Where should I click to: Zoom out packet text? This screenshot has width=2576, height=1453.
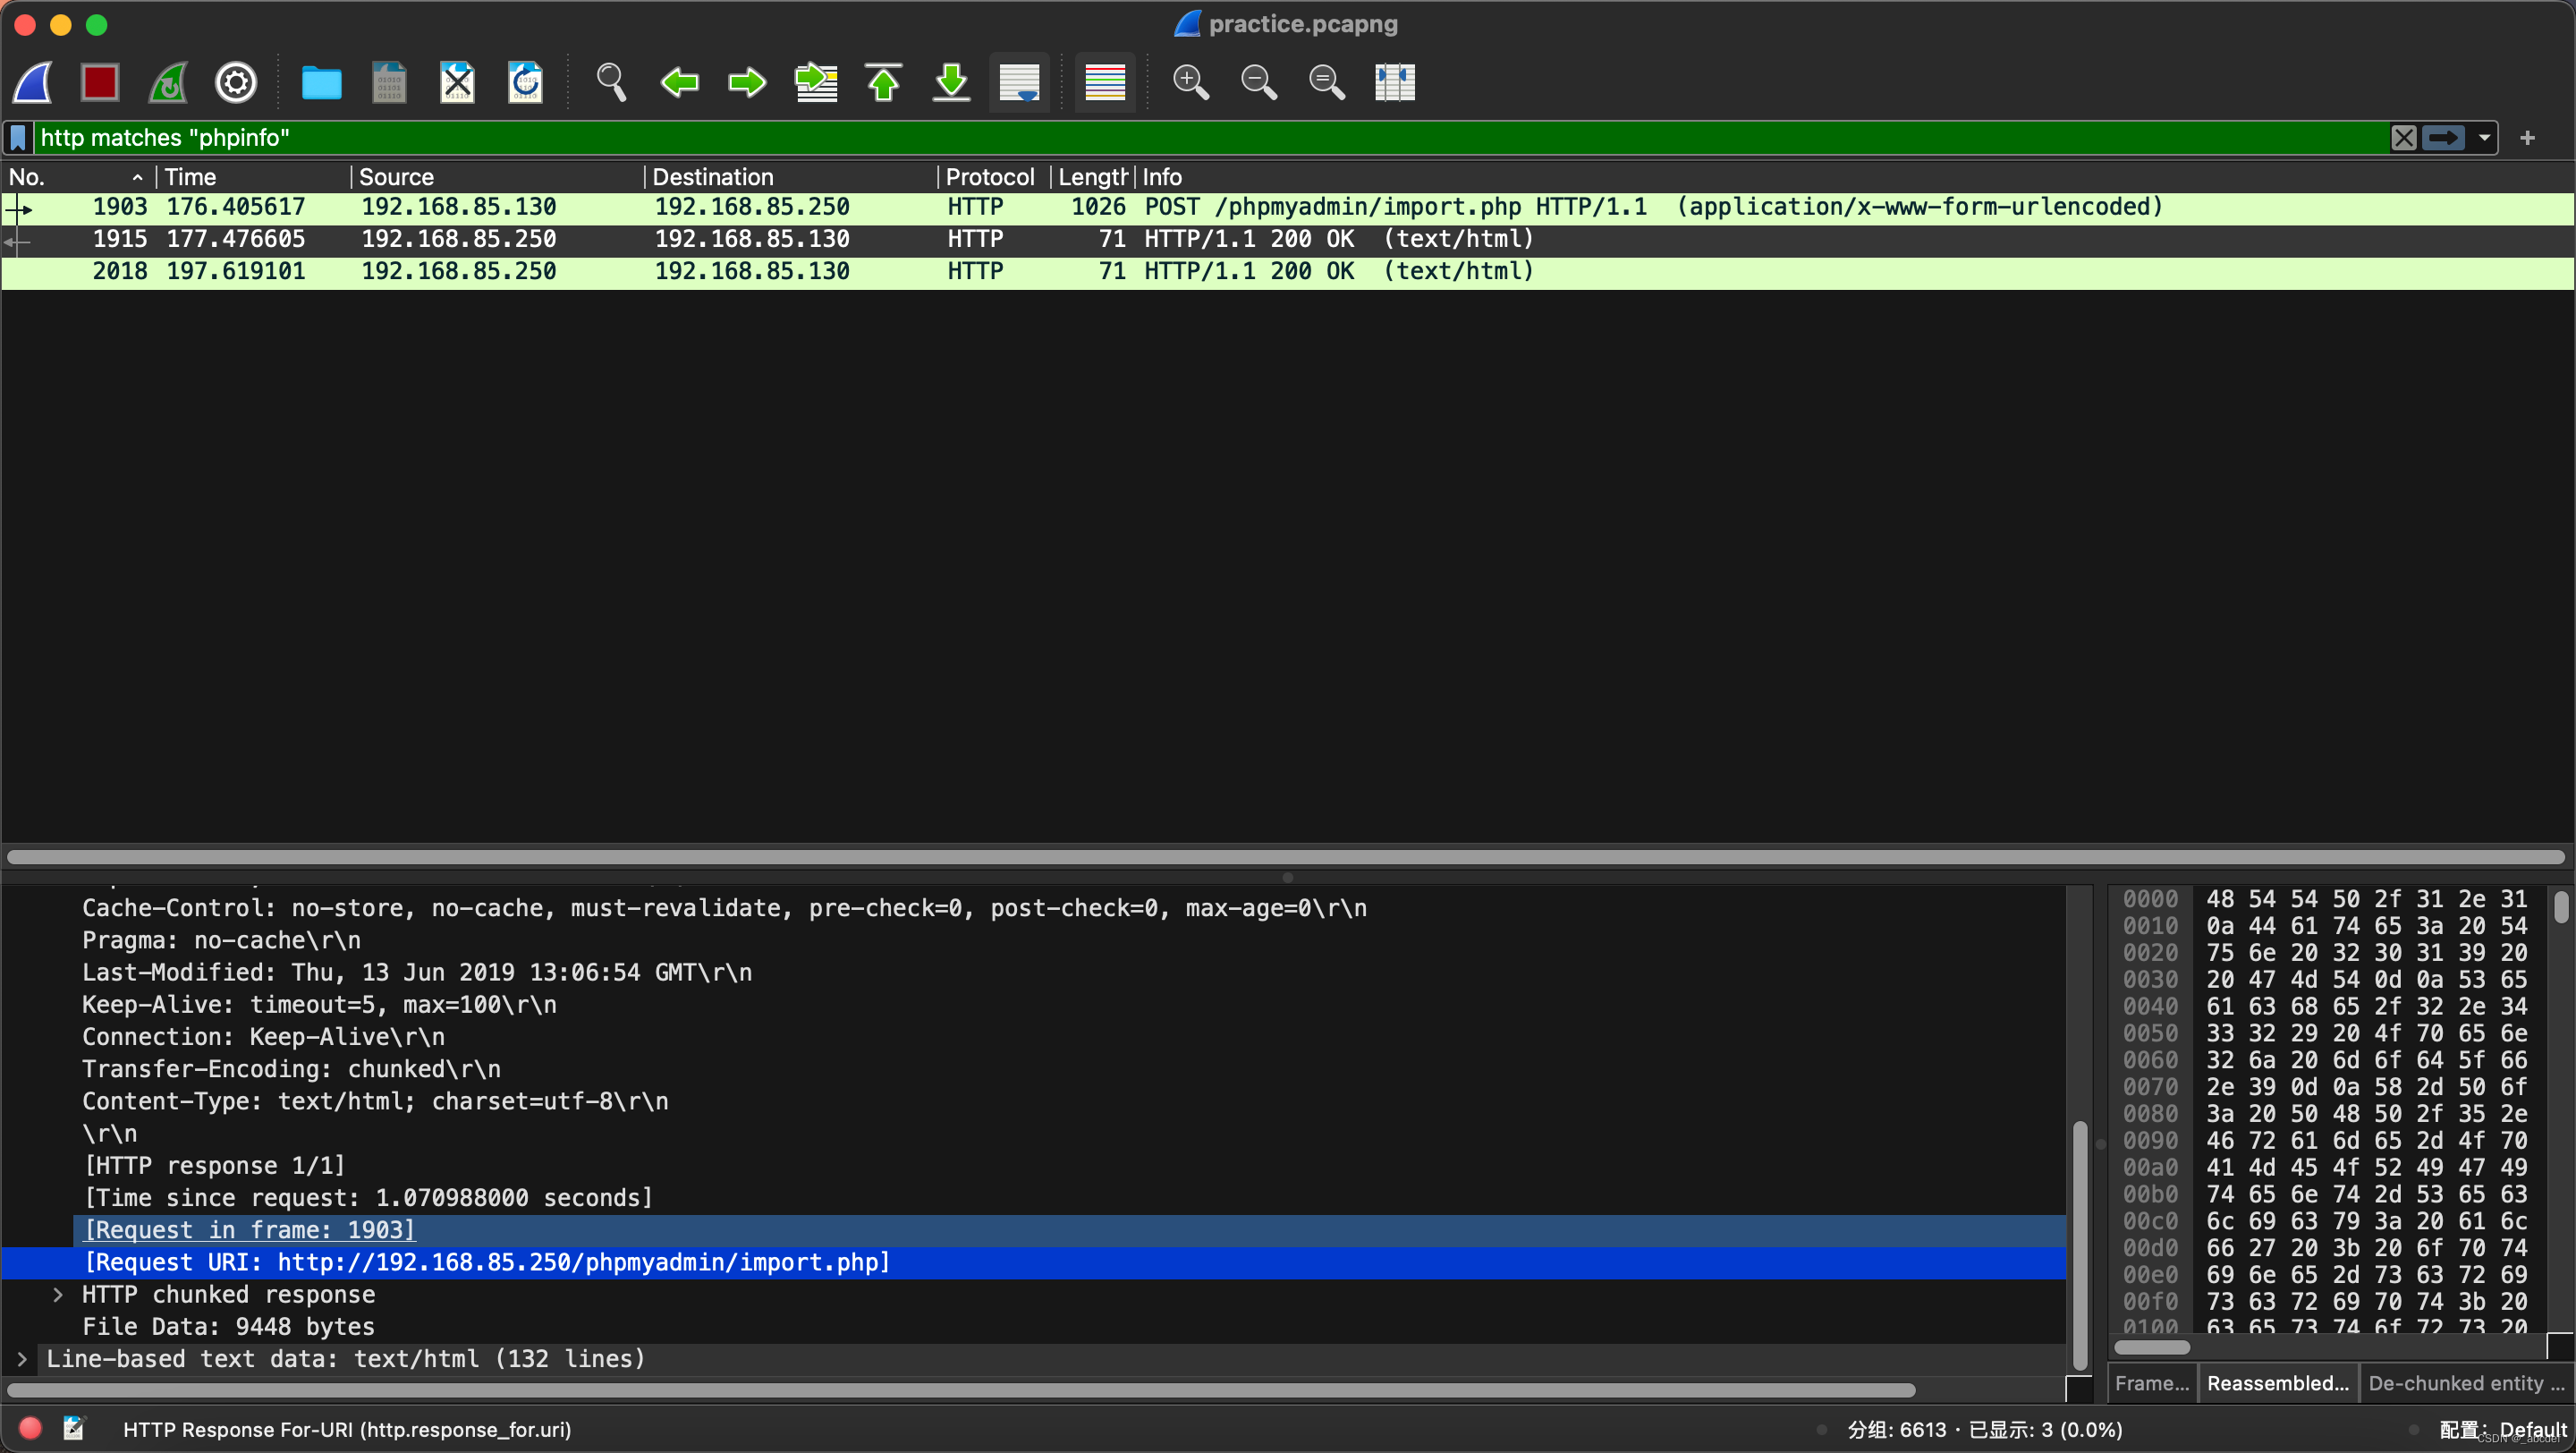pos(1258,82)
